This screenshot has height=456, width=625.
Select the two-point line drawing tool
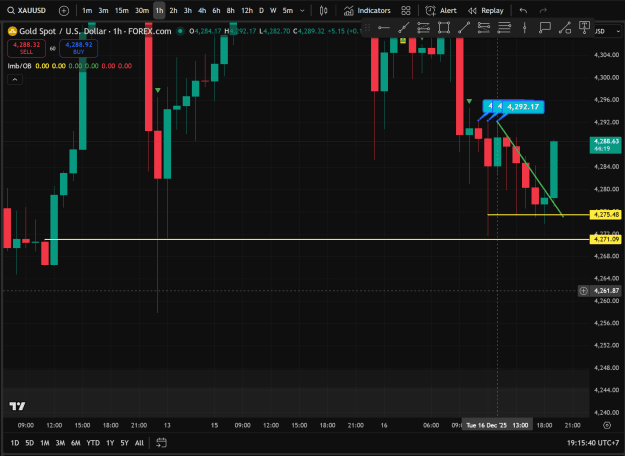pyautogui.click(x=464, y=28)
